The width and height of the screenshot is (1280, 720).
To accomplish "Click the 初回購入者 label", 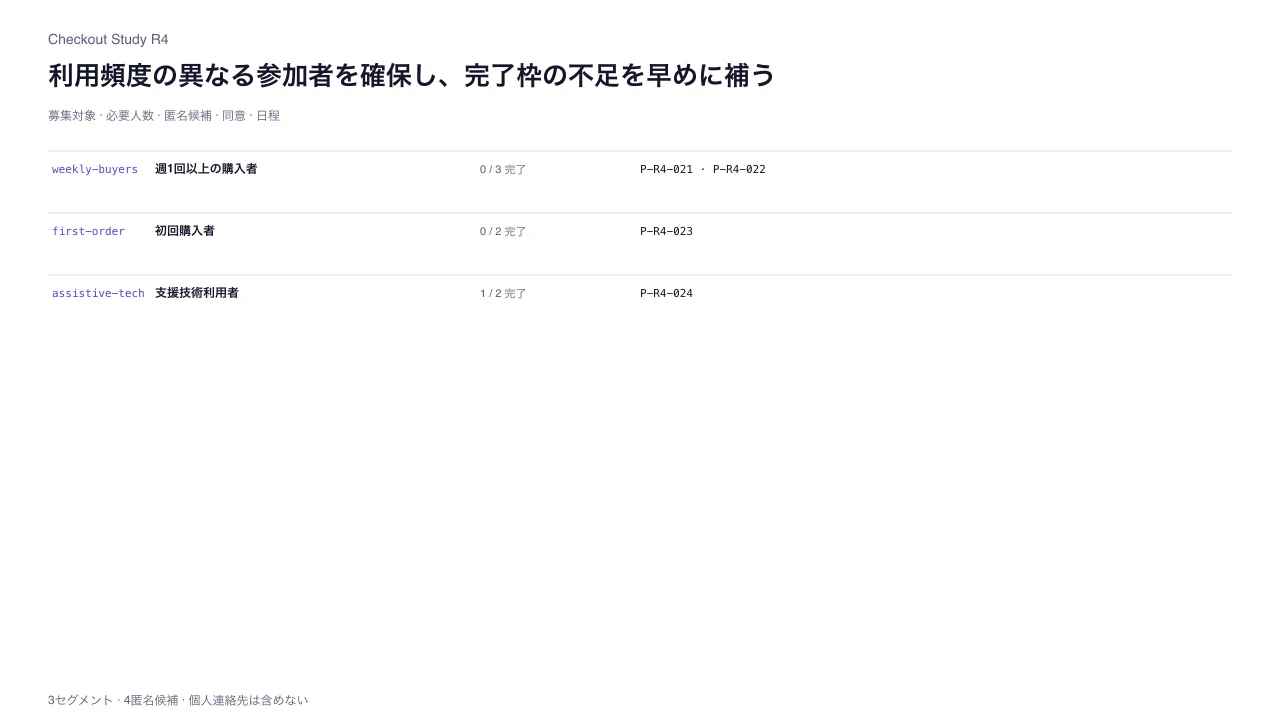I will tap(185, 231).
